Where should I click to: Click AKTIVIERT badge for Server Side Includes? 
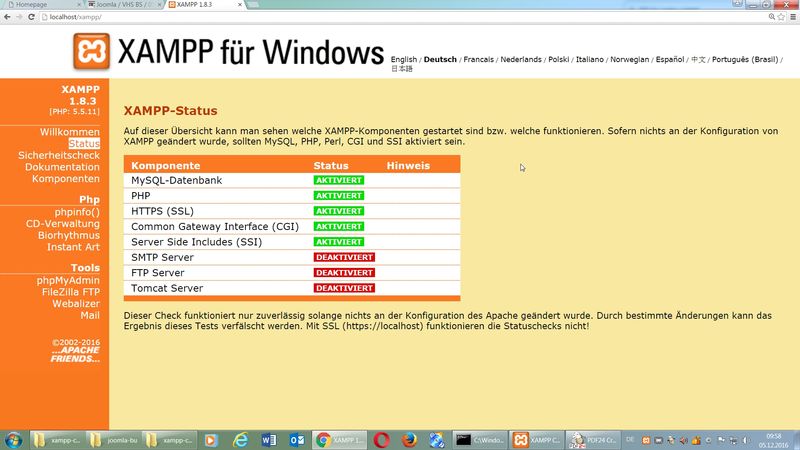click(x=339, y=242)
